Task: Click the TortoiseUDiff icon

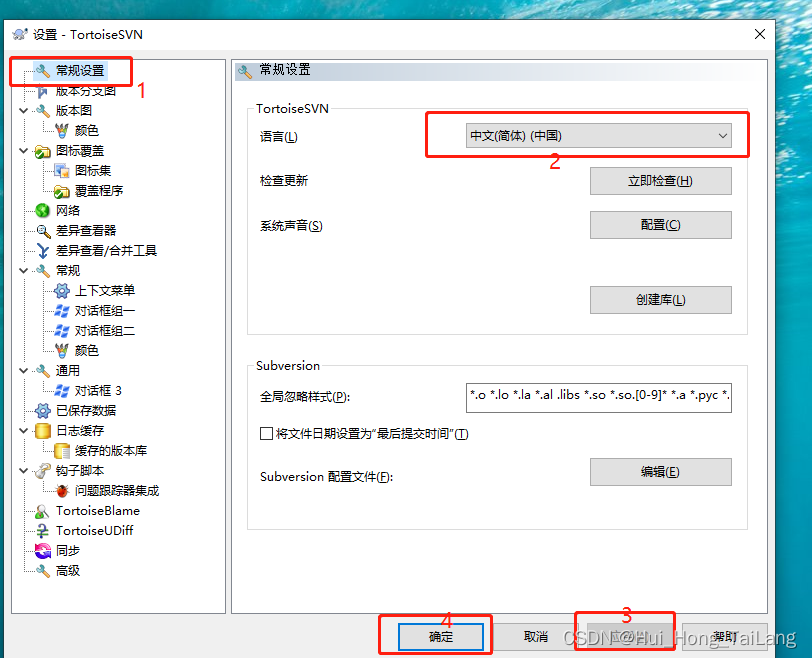Action: pos(42,531)
